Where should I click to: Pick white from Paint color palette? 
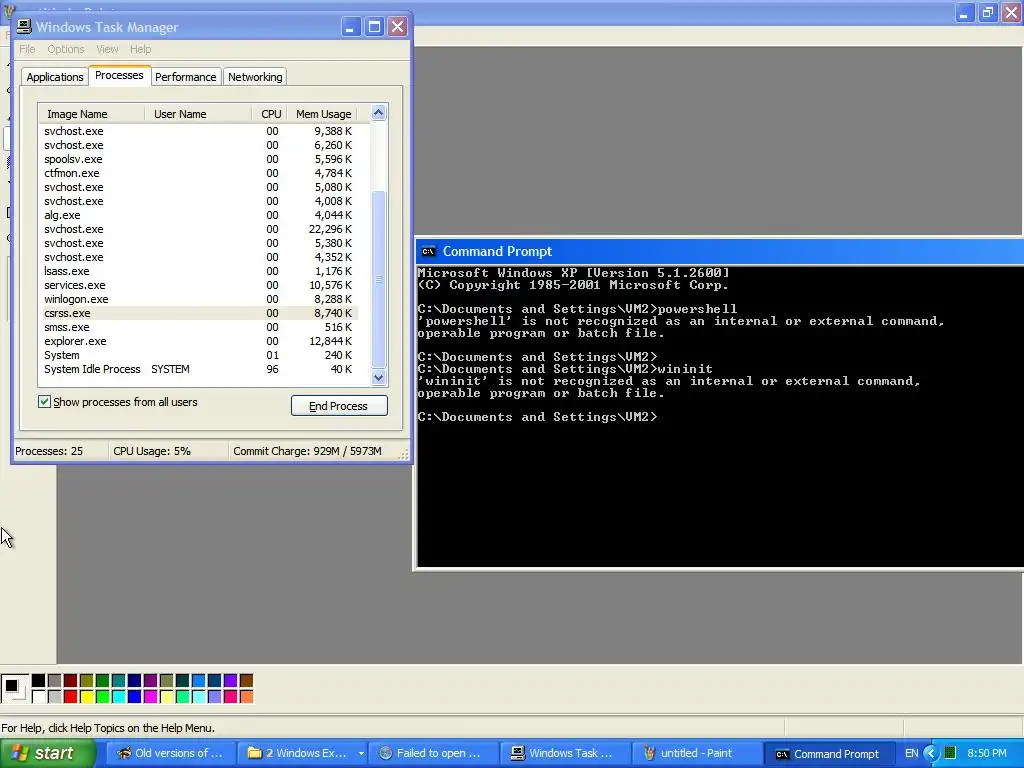pos(39,697)
